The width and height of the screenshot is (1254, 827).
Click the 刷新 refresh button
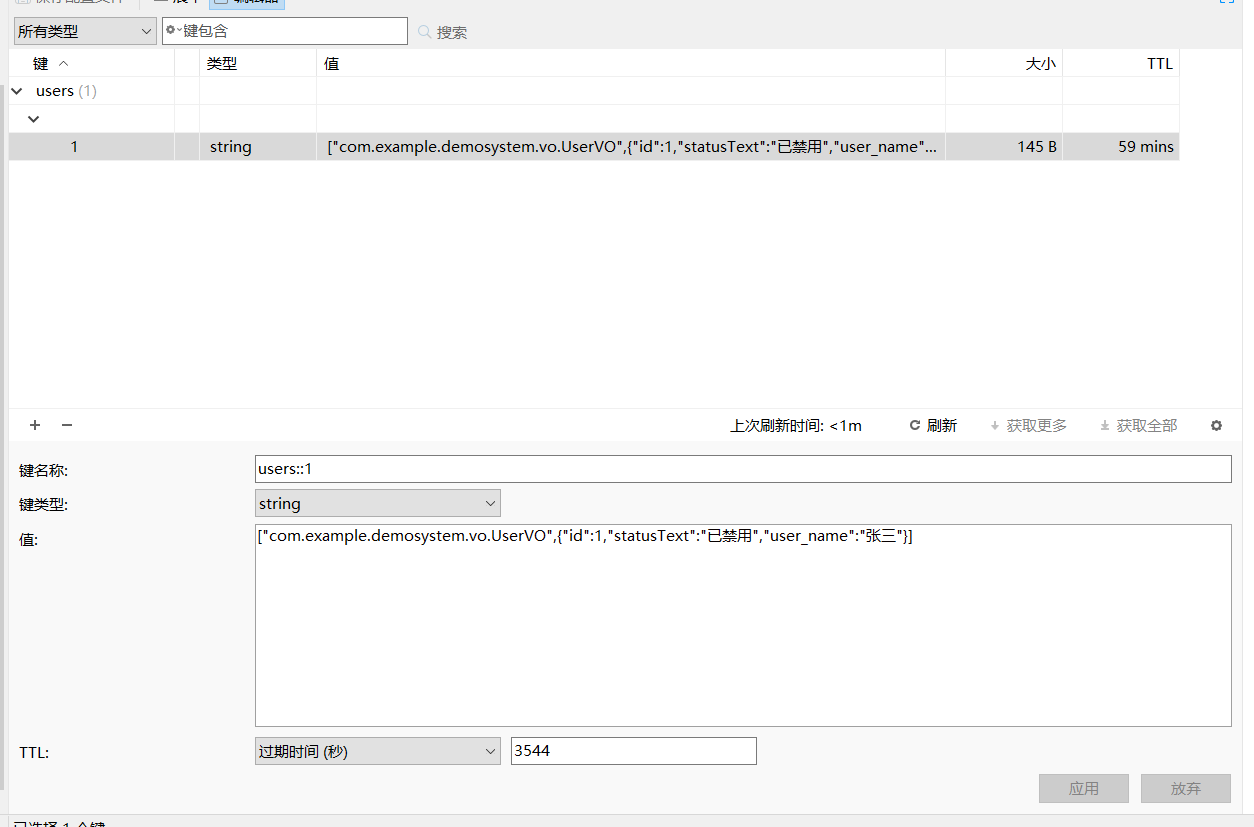tap(933, 425)
